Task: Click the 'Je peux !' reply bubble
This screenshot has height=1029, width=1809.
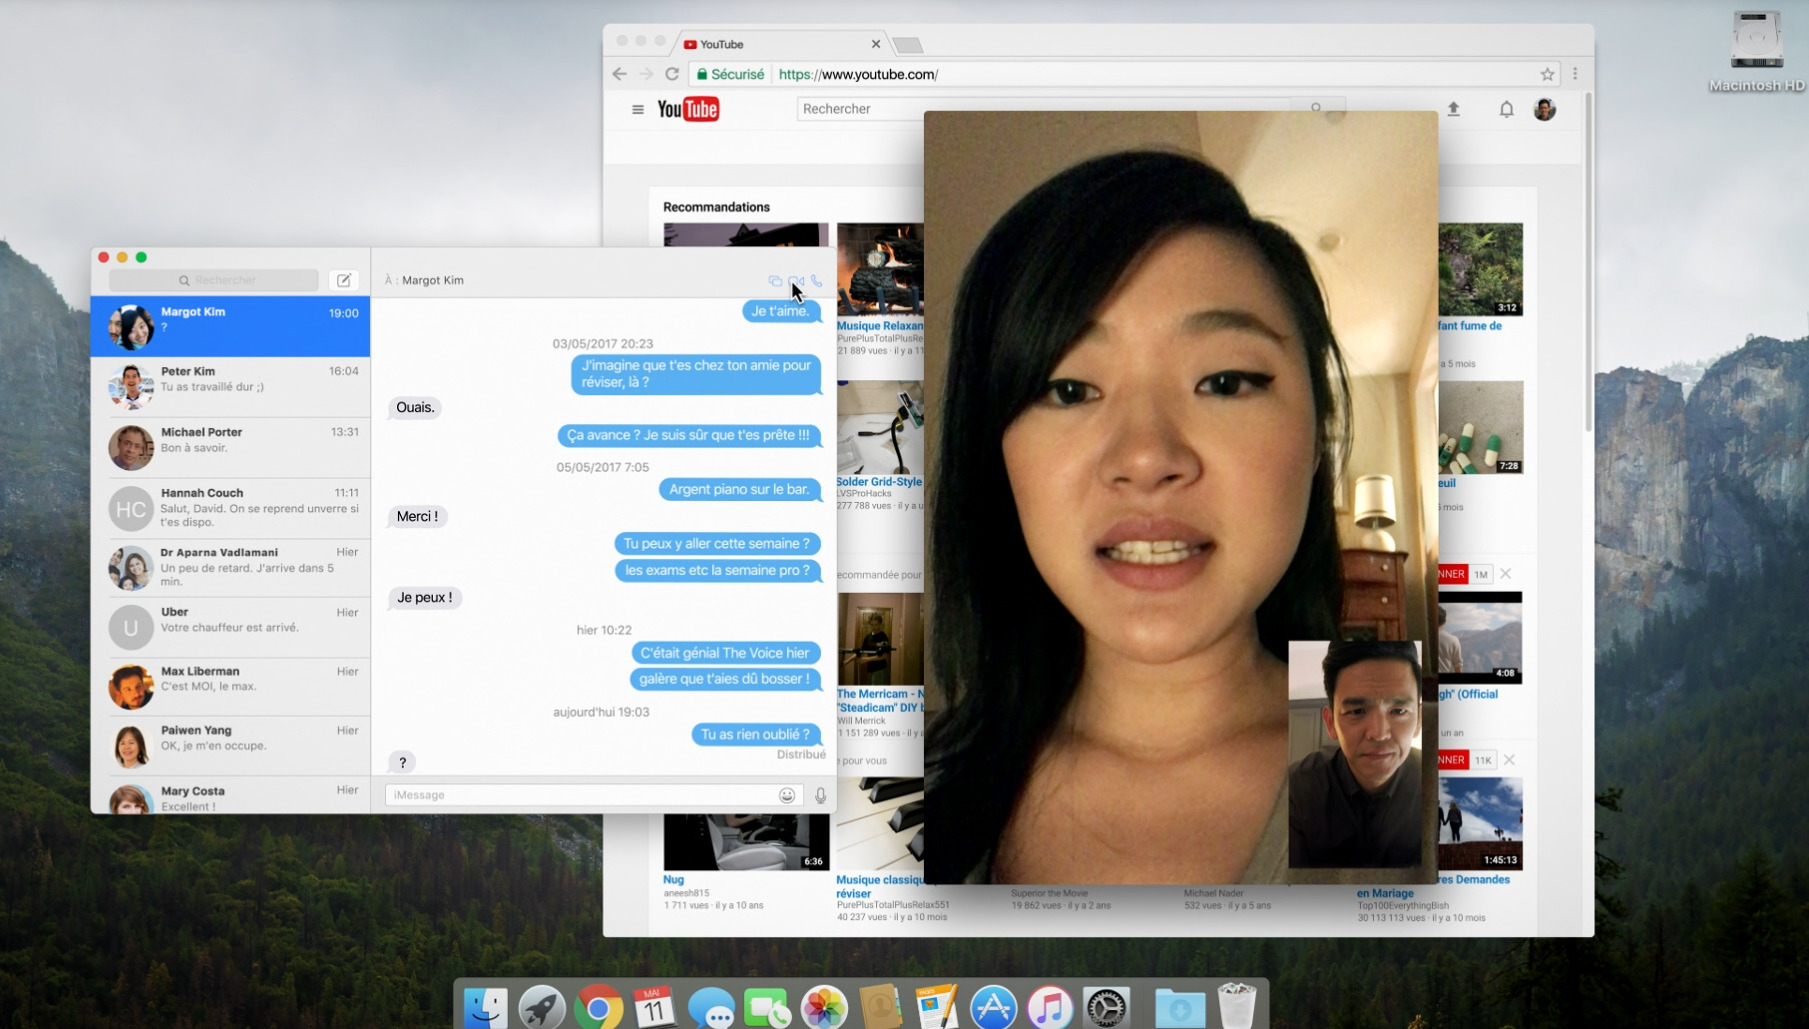Action: pyautogui.click(x=425, y=597)
